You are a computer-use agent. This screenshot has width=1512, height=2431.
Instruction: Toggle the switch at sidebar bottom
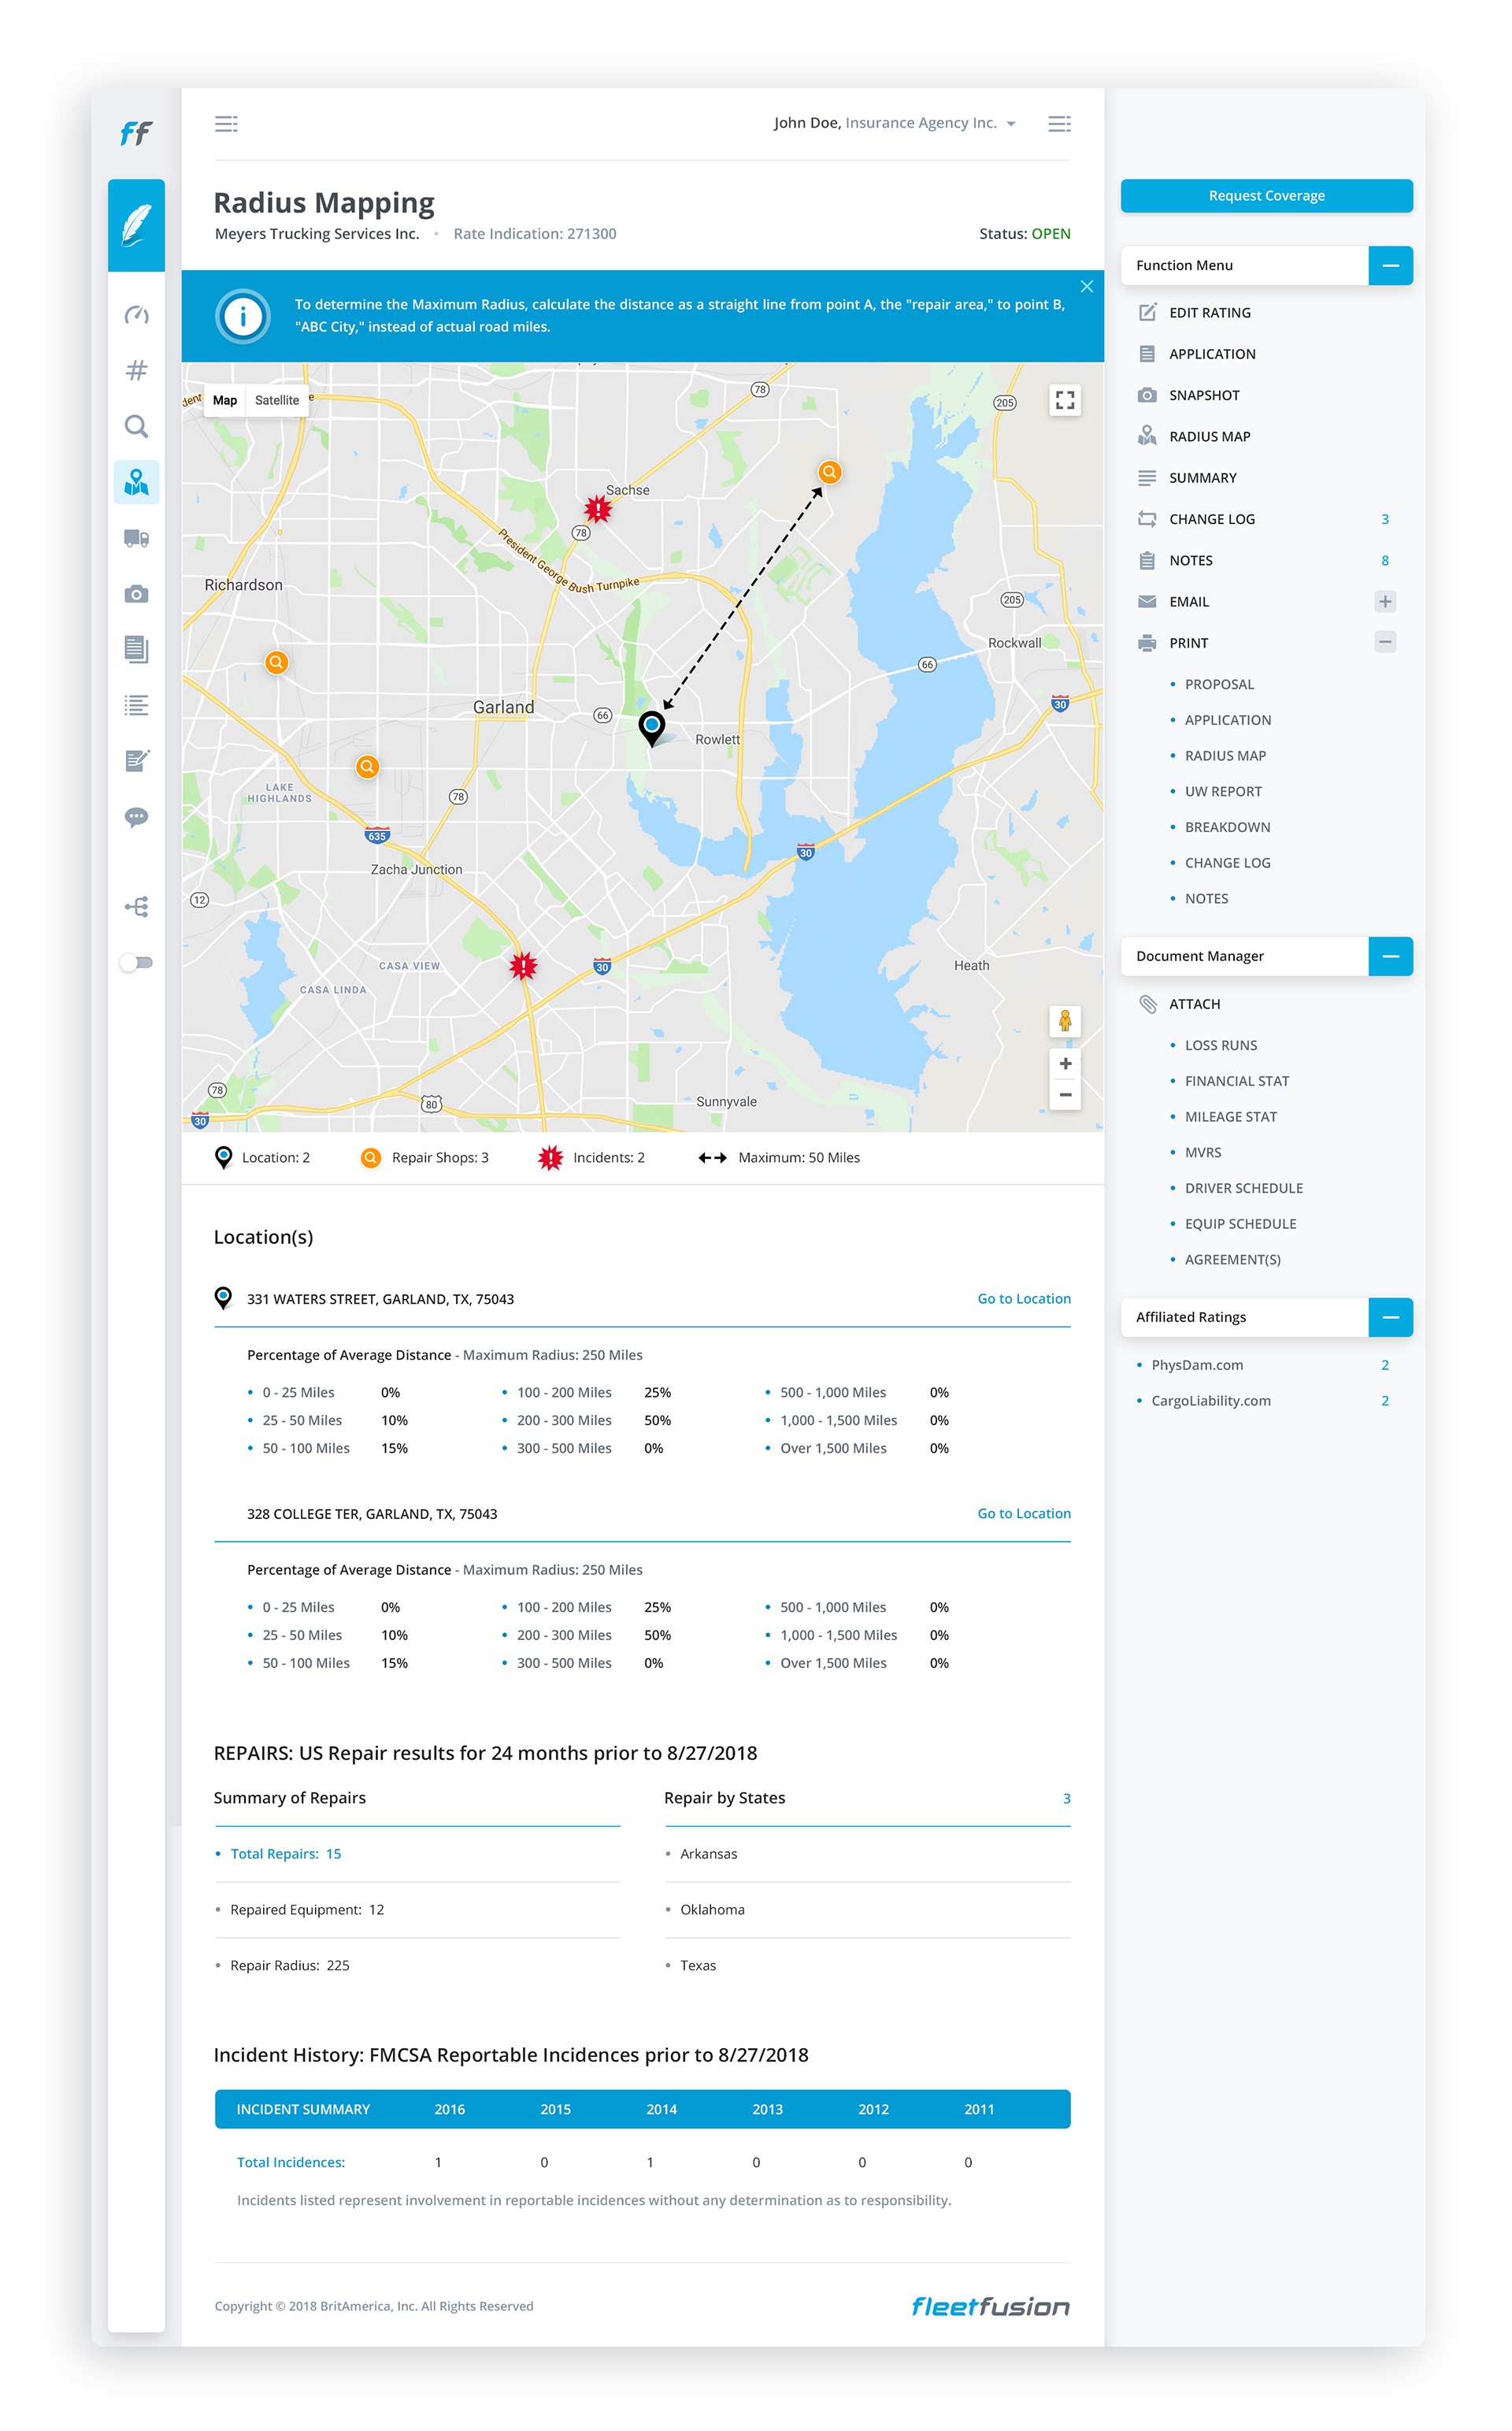point(136,962)
